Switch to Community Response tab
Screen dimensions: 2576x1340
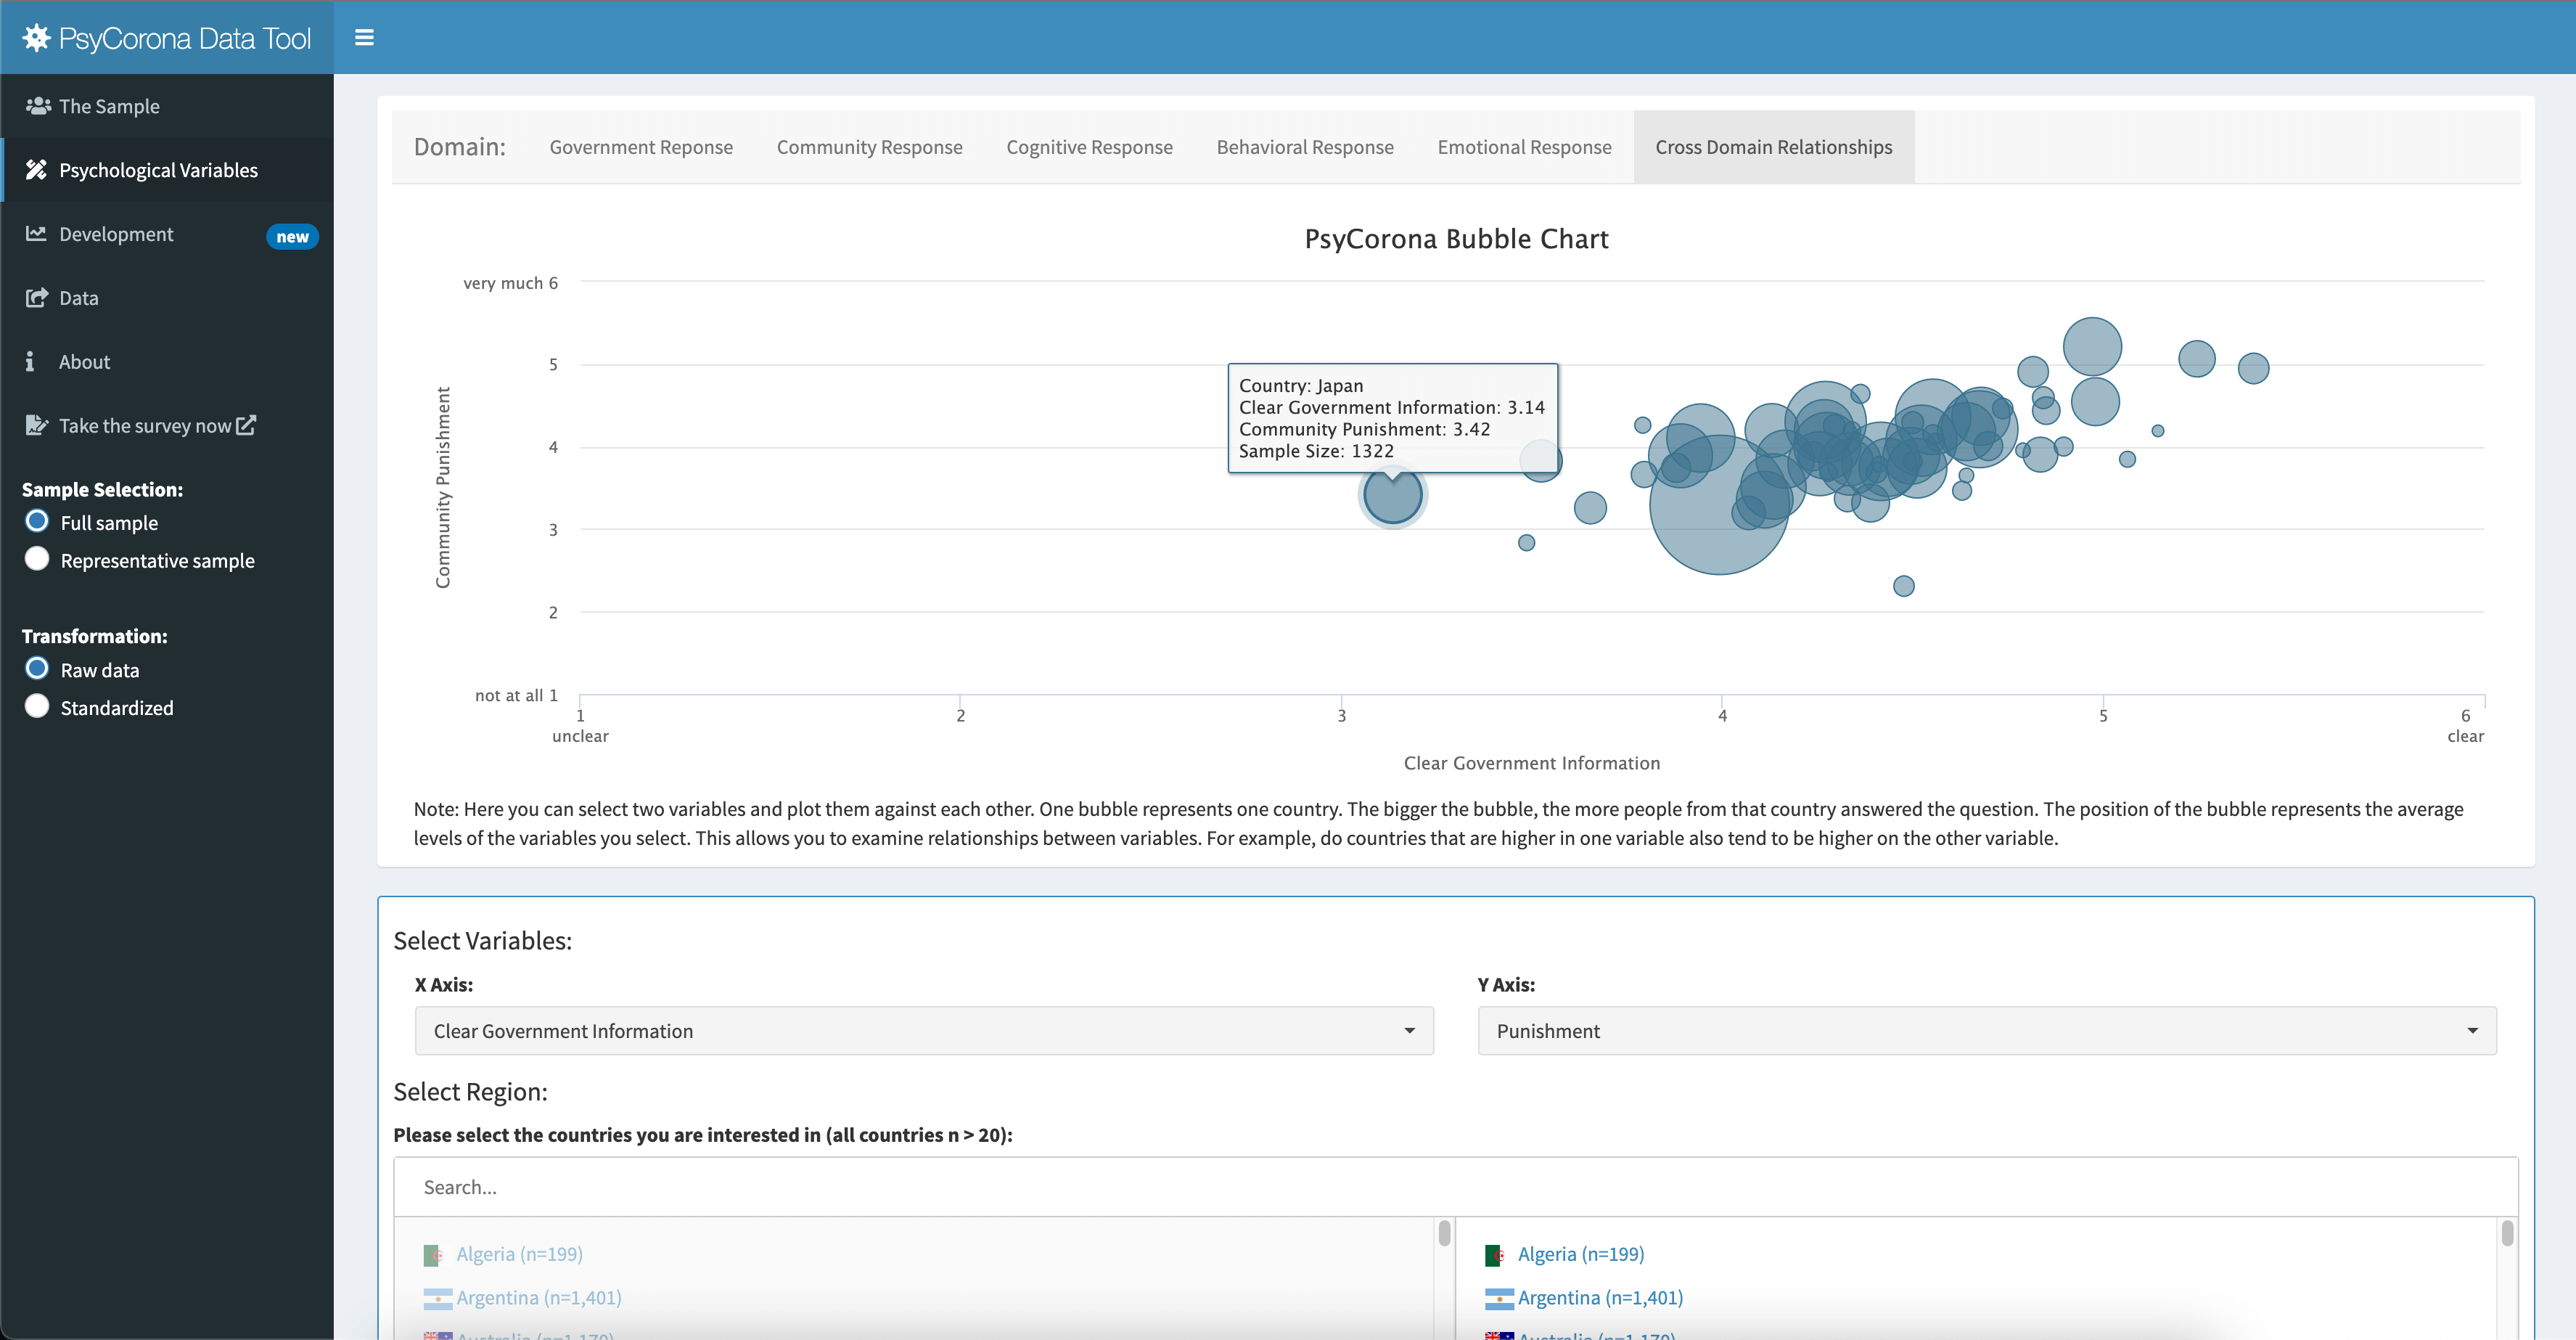coord(869,146)
